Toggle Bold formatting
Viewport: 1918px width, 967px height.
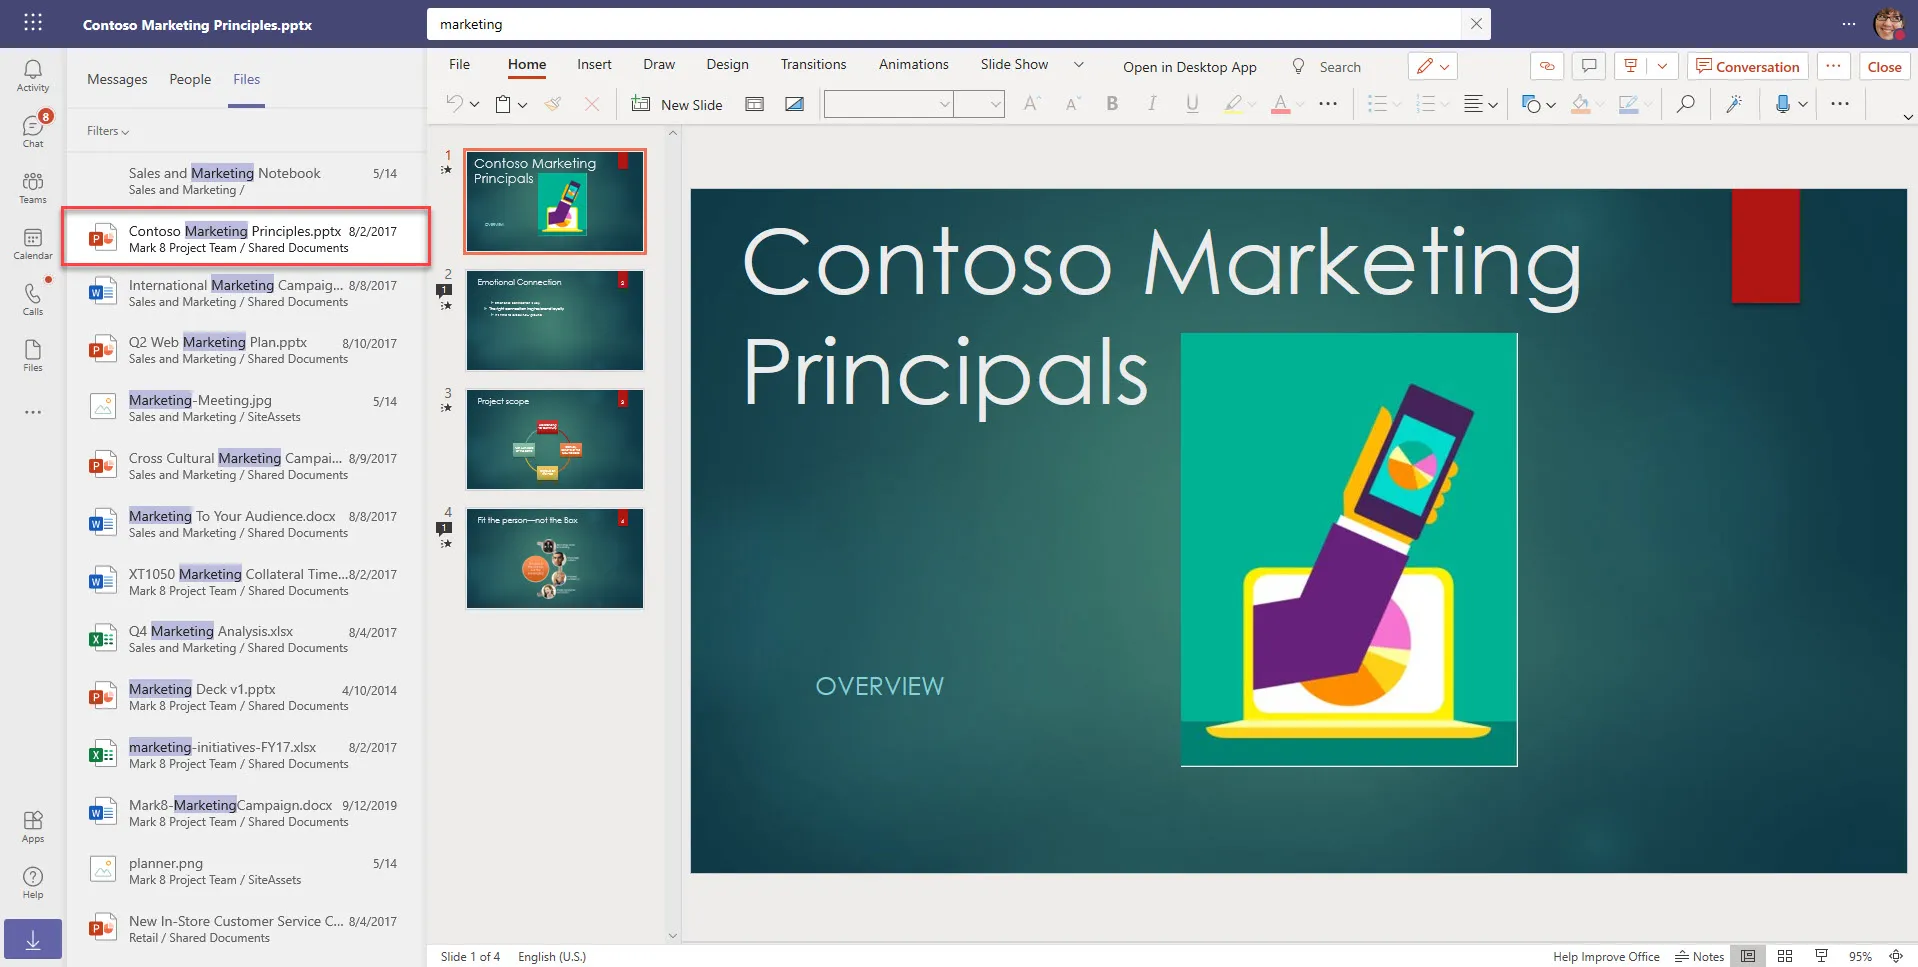coord(1112,103)
